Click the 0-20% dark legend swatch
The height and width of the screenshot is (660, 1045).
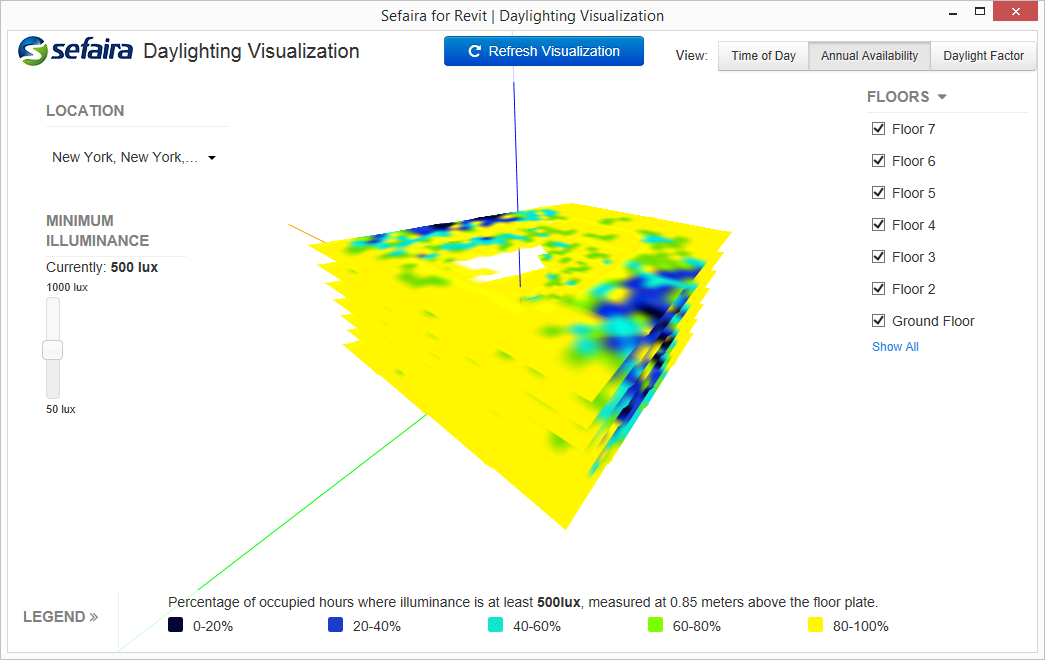click(176, 626)
